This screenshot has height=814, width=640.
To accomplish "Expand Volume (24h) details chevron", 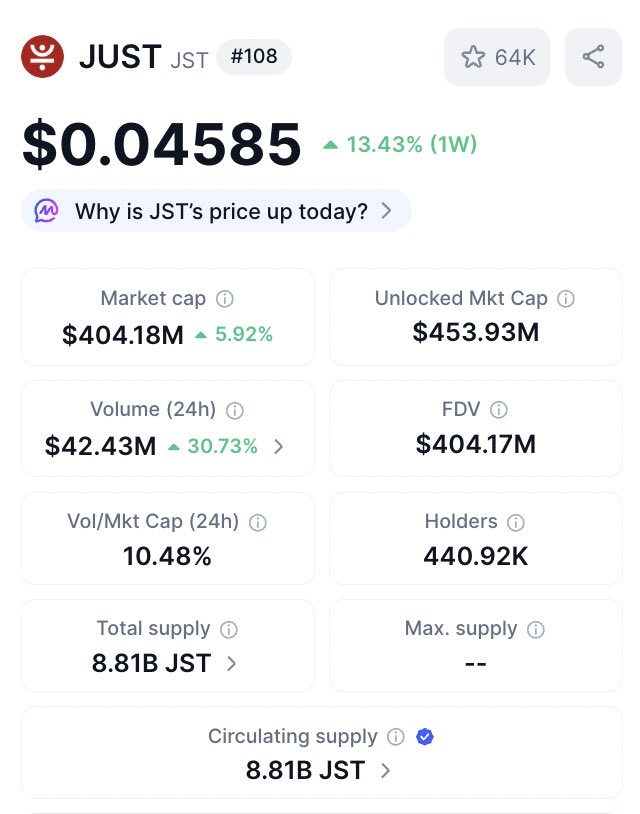I will point(279,446).
